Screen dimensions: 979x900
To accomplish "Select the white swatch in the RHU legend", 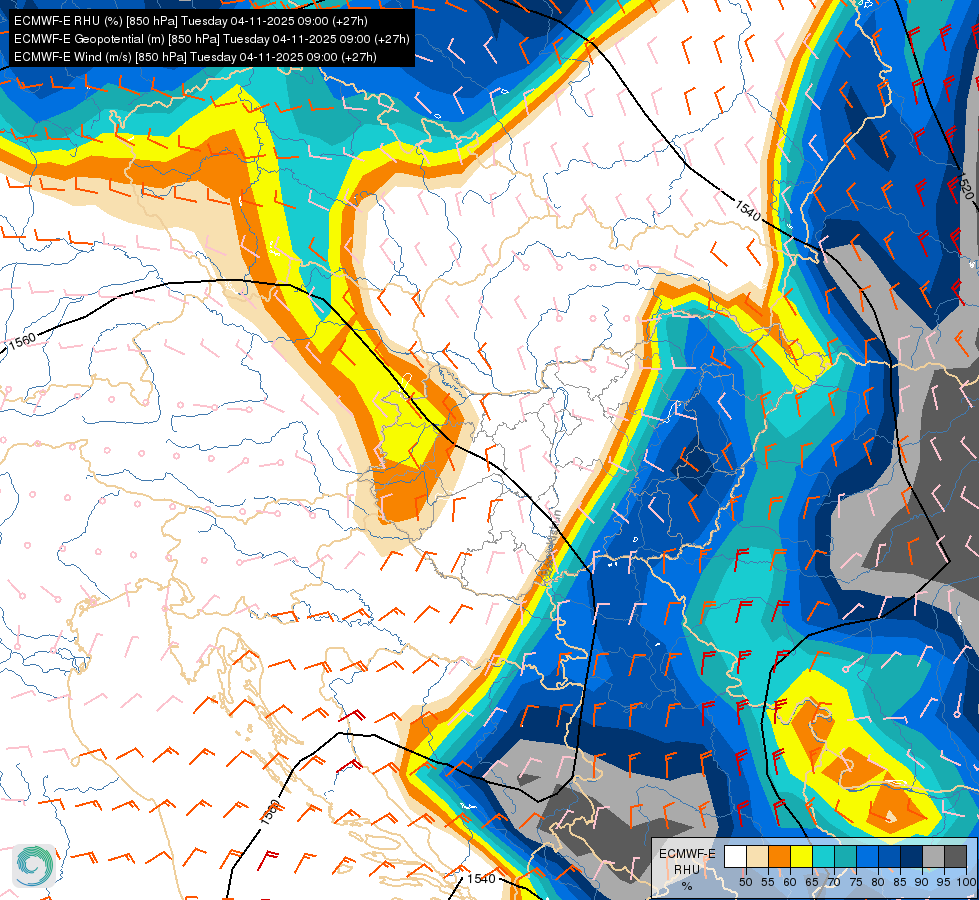I will [x=735, y=856].
